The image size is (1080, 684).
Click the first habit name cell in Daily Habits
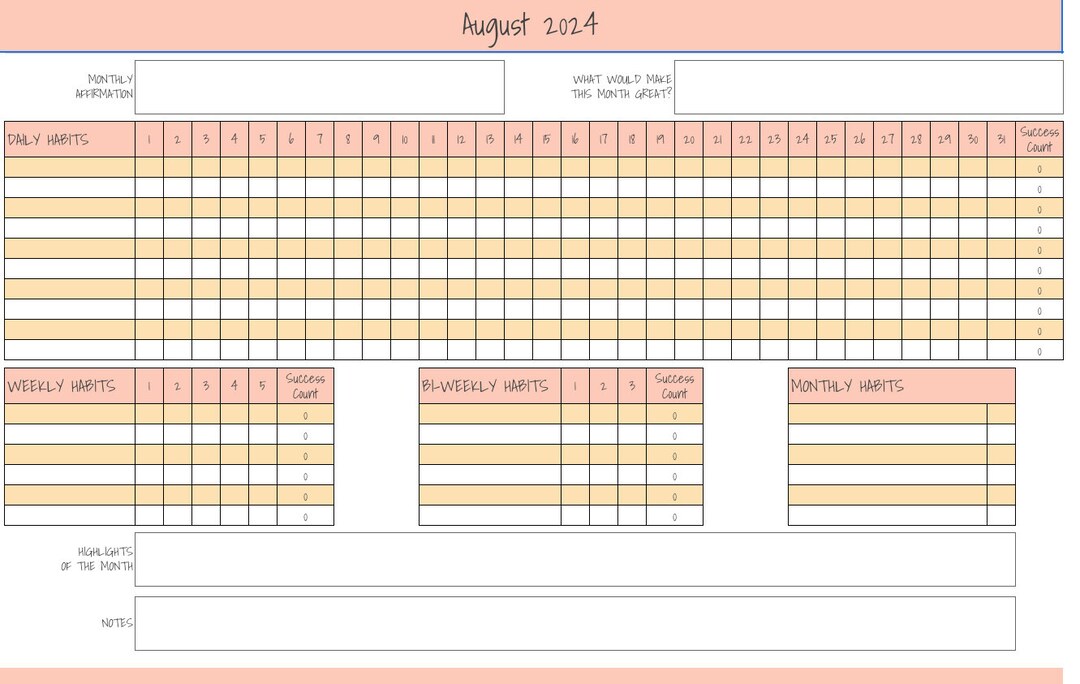click(x=68, y=168)
